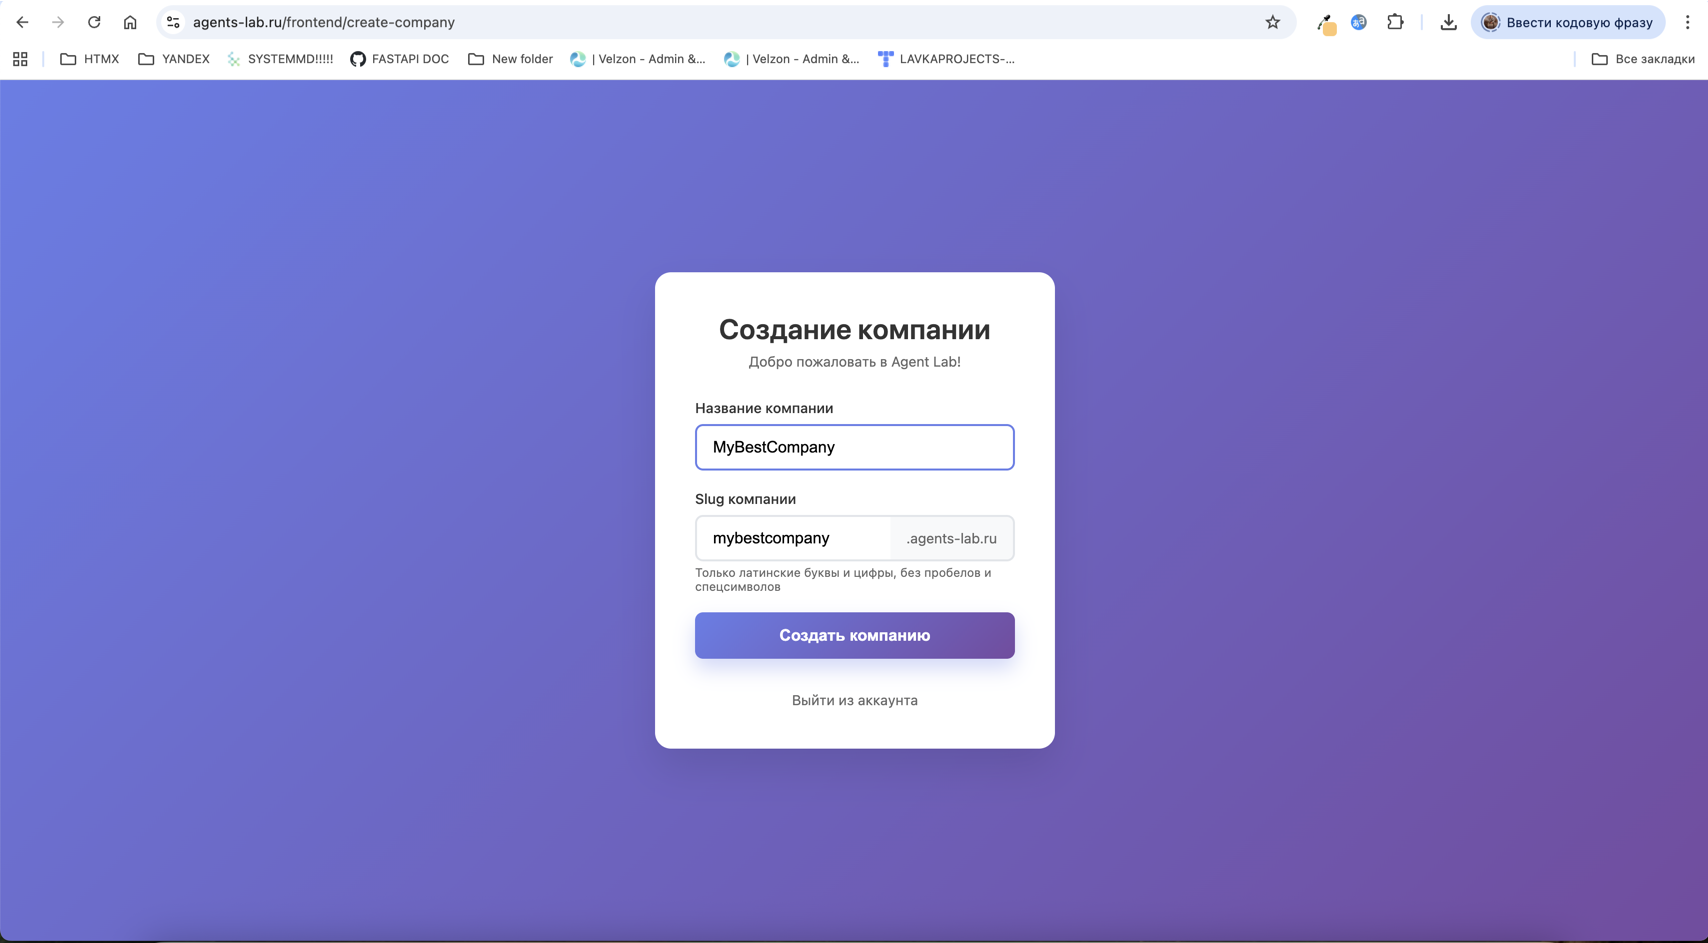Open the YANDEX bookmarks folder

click(173, 59)
